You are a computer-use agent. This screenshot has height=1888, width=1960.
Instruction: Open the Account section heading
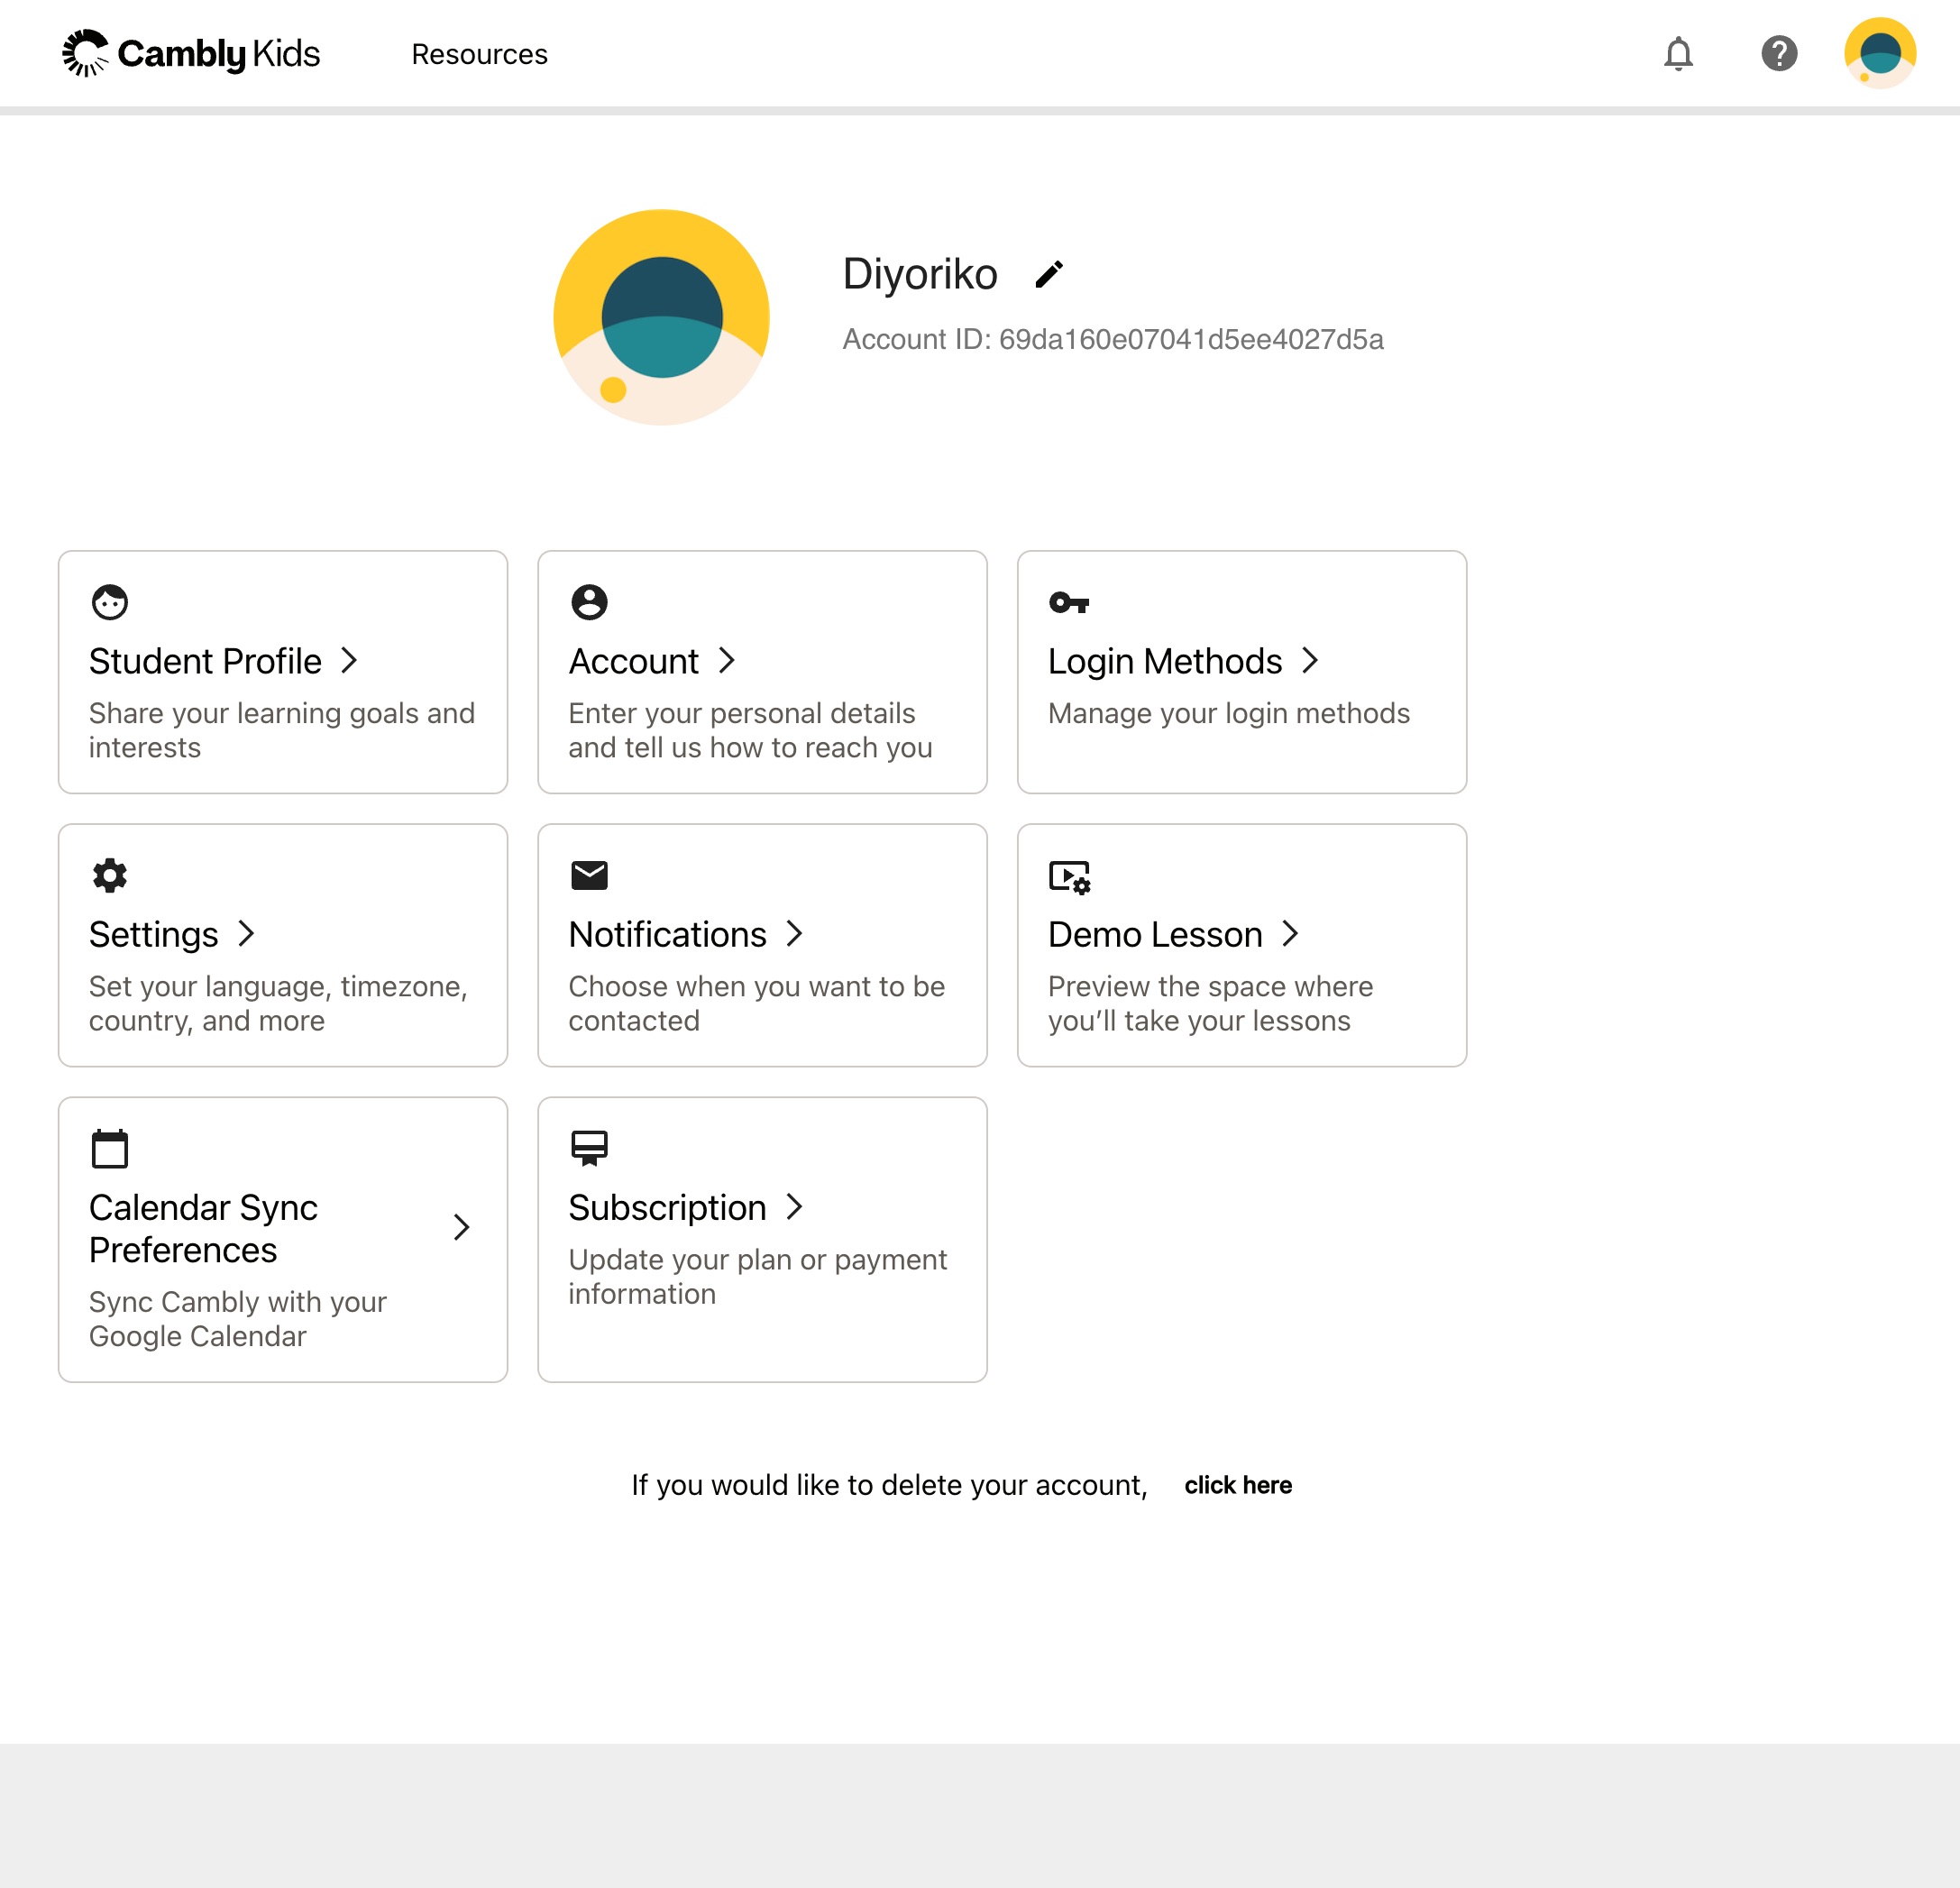[x=634, y=661]
